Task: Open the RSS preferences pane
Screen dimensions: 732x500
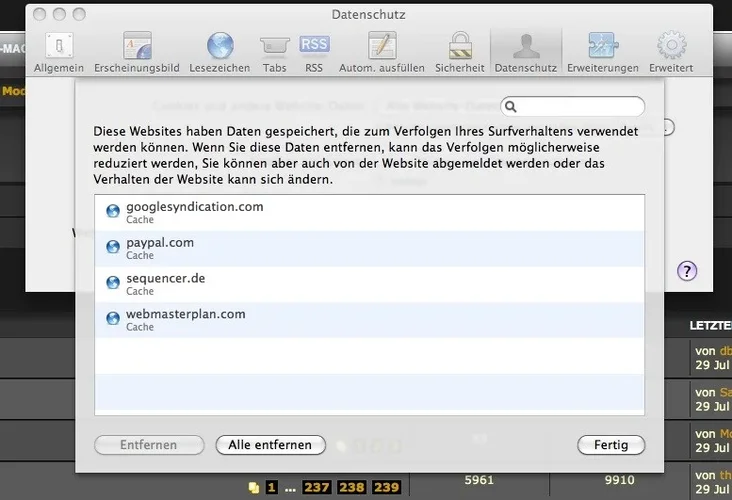Action: 314,52
